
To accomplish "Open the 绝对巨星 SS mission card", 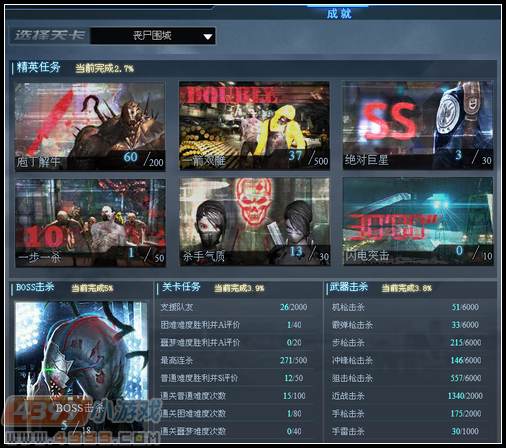I will pyautogui.click(x=418, y=125).
